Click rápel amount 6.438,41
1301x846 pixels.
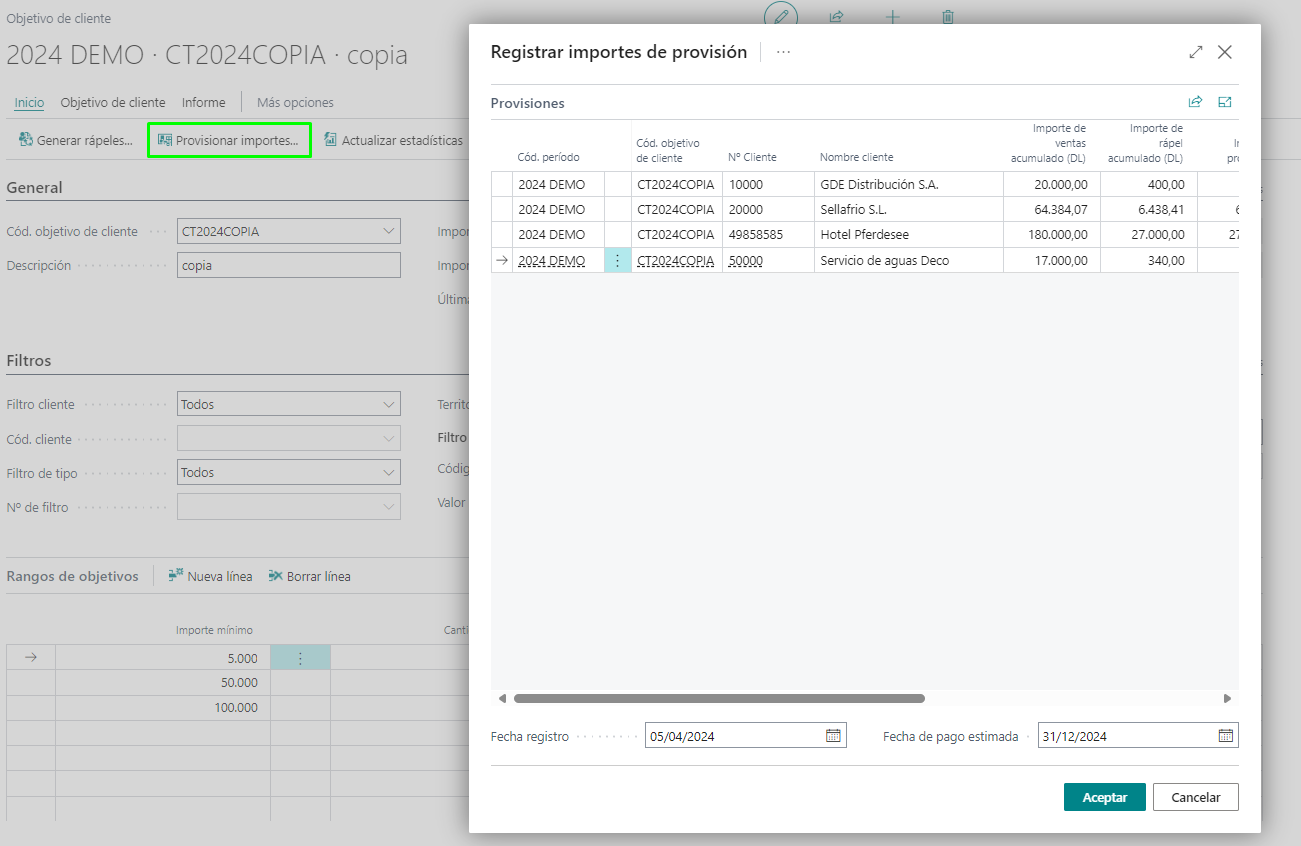pyautogui.click(x=1149, y=210)
